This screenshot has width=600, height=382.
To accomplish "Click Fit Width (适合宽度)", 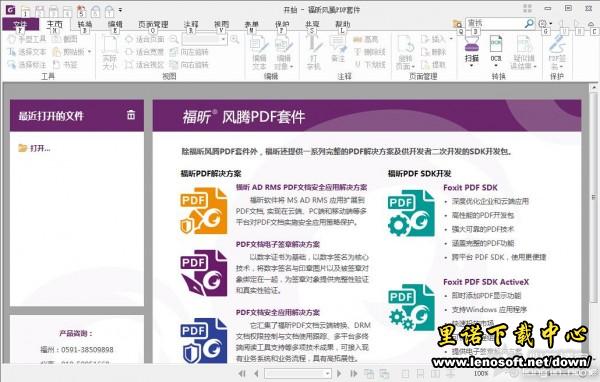I will [145, 52].
